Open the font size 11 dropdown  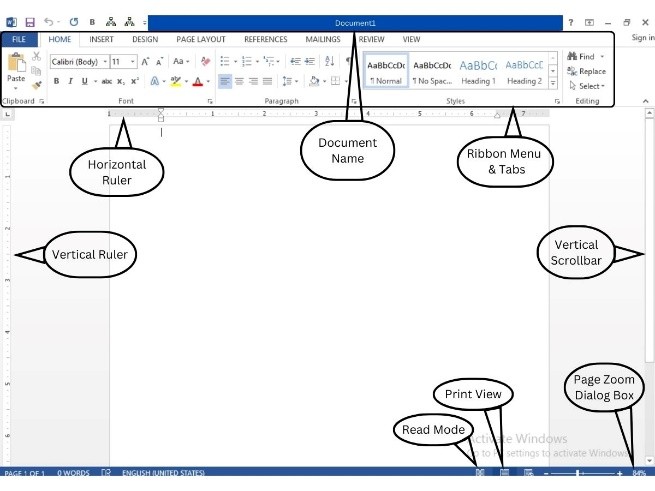pyautogui.click(x=123, y=61)
